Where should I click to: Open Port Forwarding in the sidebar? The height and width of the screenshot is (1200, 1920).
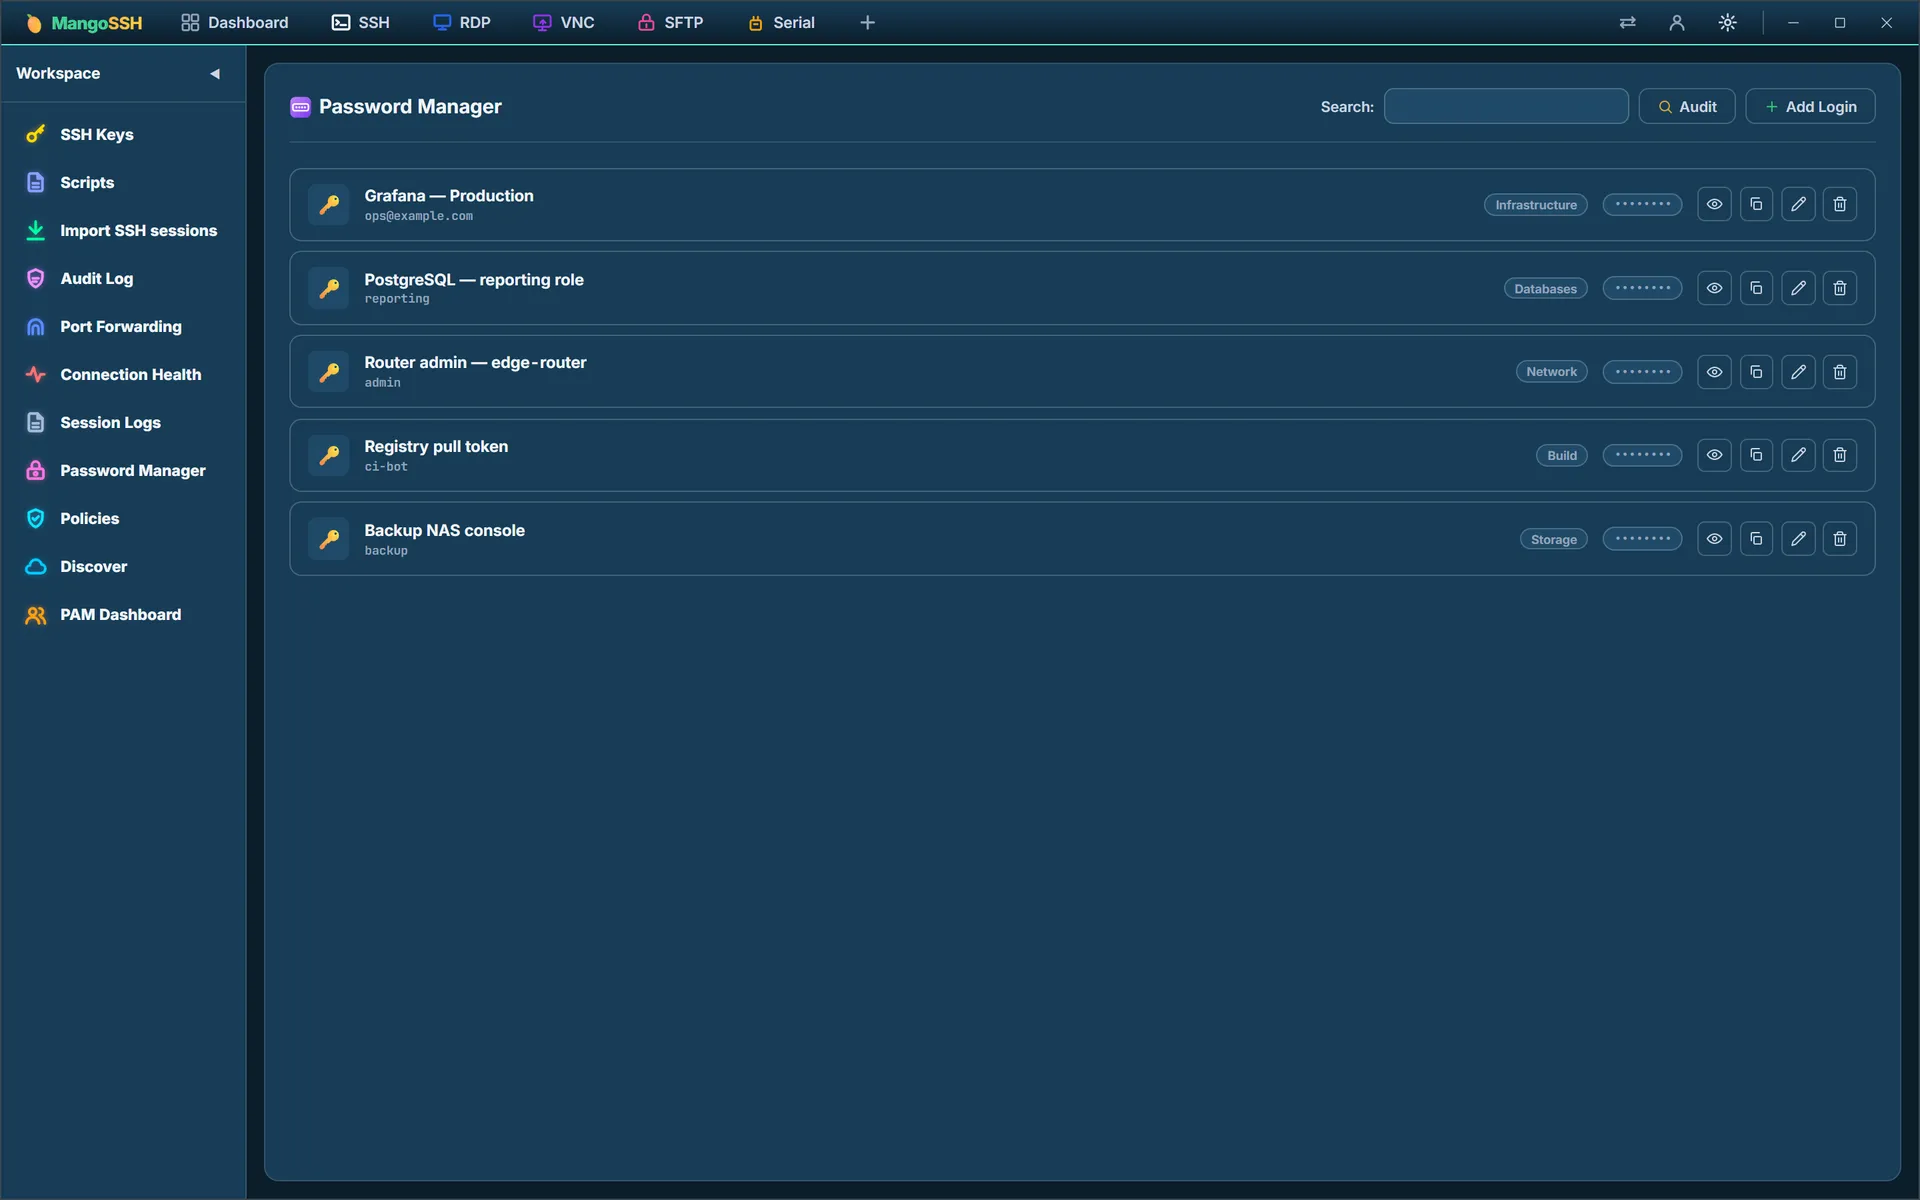coord(124,326)
